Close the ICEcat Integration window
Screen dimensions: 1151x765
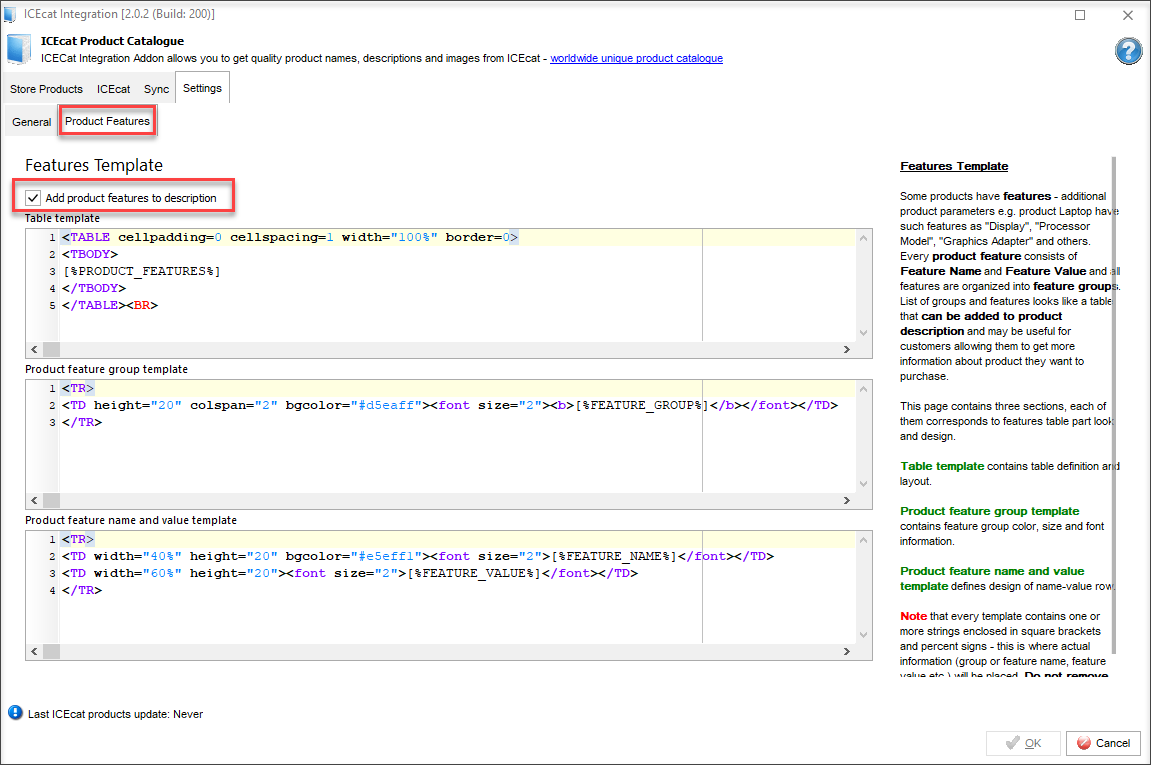pos(1128,15)
